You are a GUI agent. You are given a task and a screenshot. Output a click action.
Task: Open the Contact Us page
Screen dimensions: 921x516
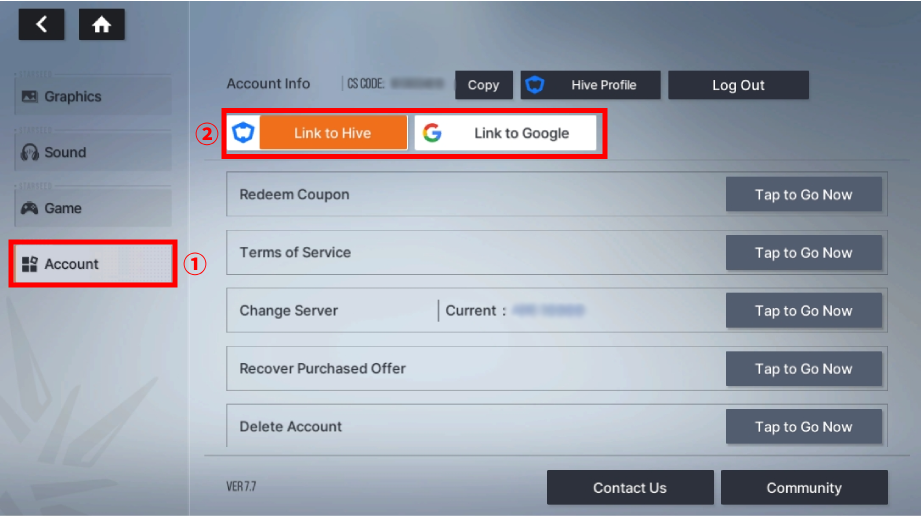point(629,488)
